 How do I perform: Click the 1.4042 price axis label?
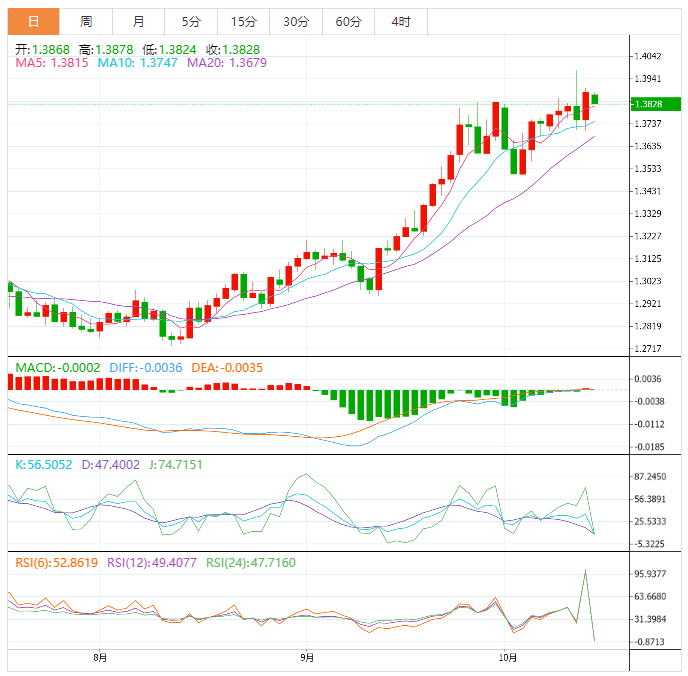(648, 56)
